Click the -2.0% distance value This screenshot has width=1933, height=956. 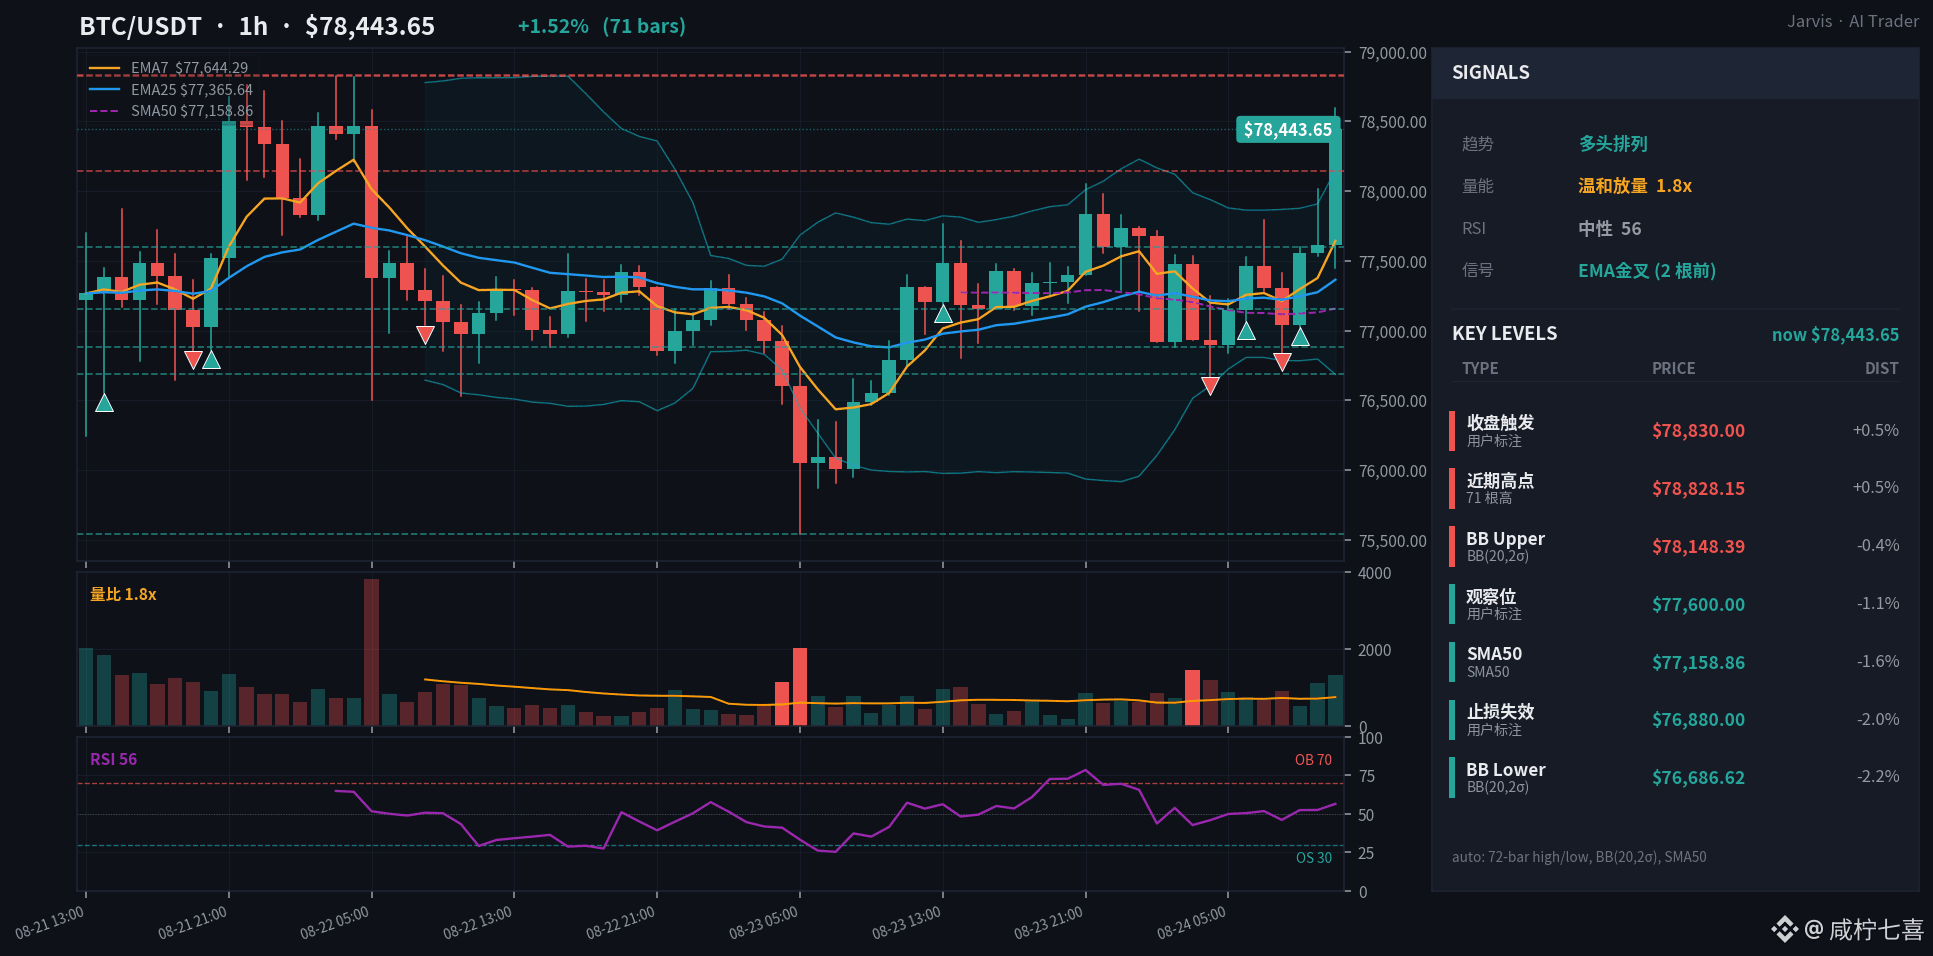[1878, 720]
